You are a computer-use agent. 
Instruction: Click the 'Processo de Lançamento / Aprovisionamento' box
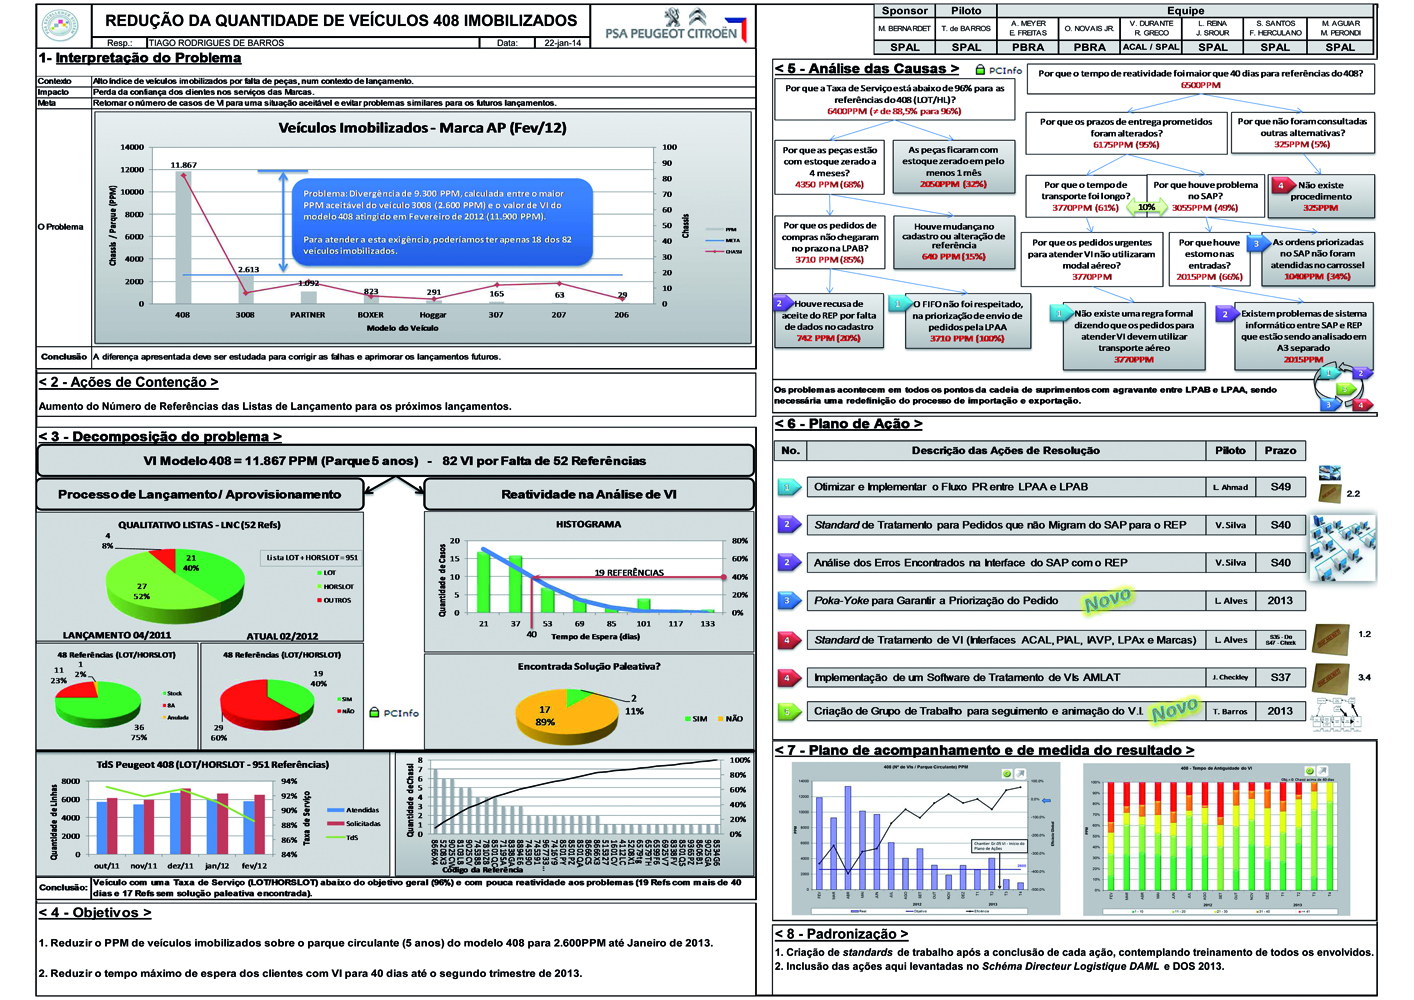point(199,494)
